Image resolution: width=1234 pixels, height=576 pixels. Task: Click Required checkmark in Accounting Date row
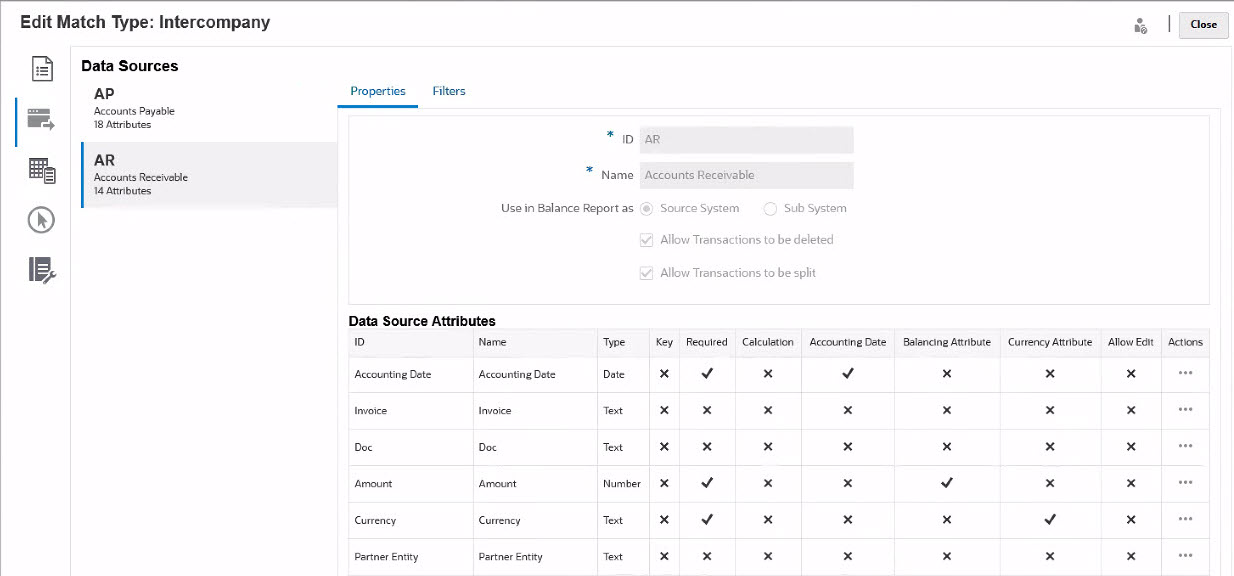pyautogui.click(x=707, y=373)
